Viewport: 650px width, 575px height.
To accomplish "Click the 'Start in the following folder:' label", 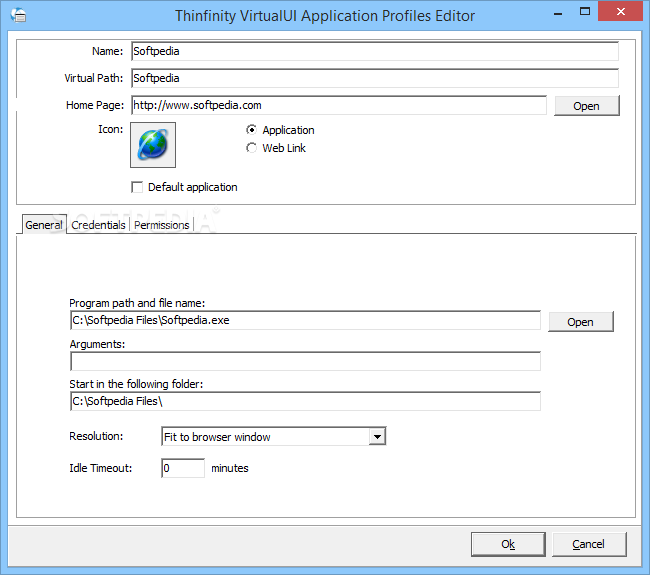I will tap(136, 384).
